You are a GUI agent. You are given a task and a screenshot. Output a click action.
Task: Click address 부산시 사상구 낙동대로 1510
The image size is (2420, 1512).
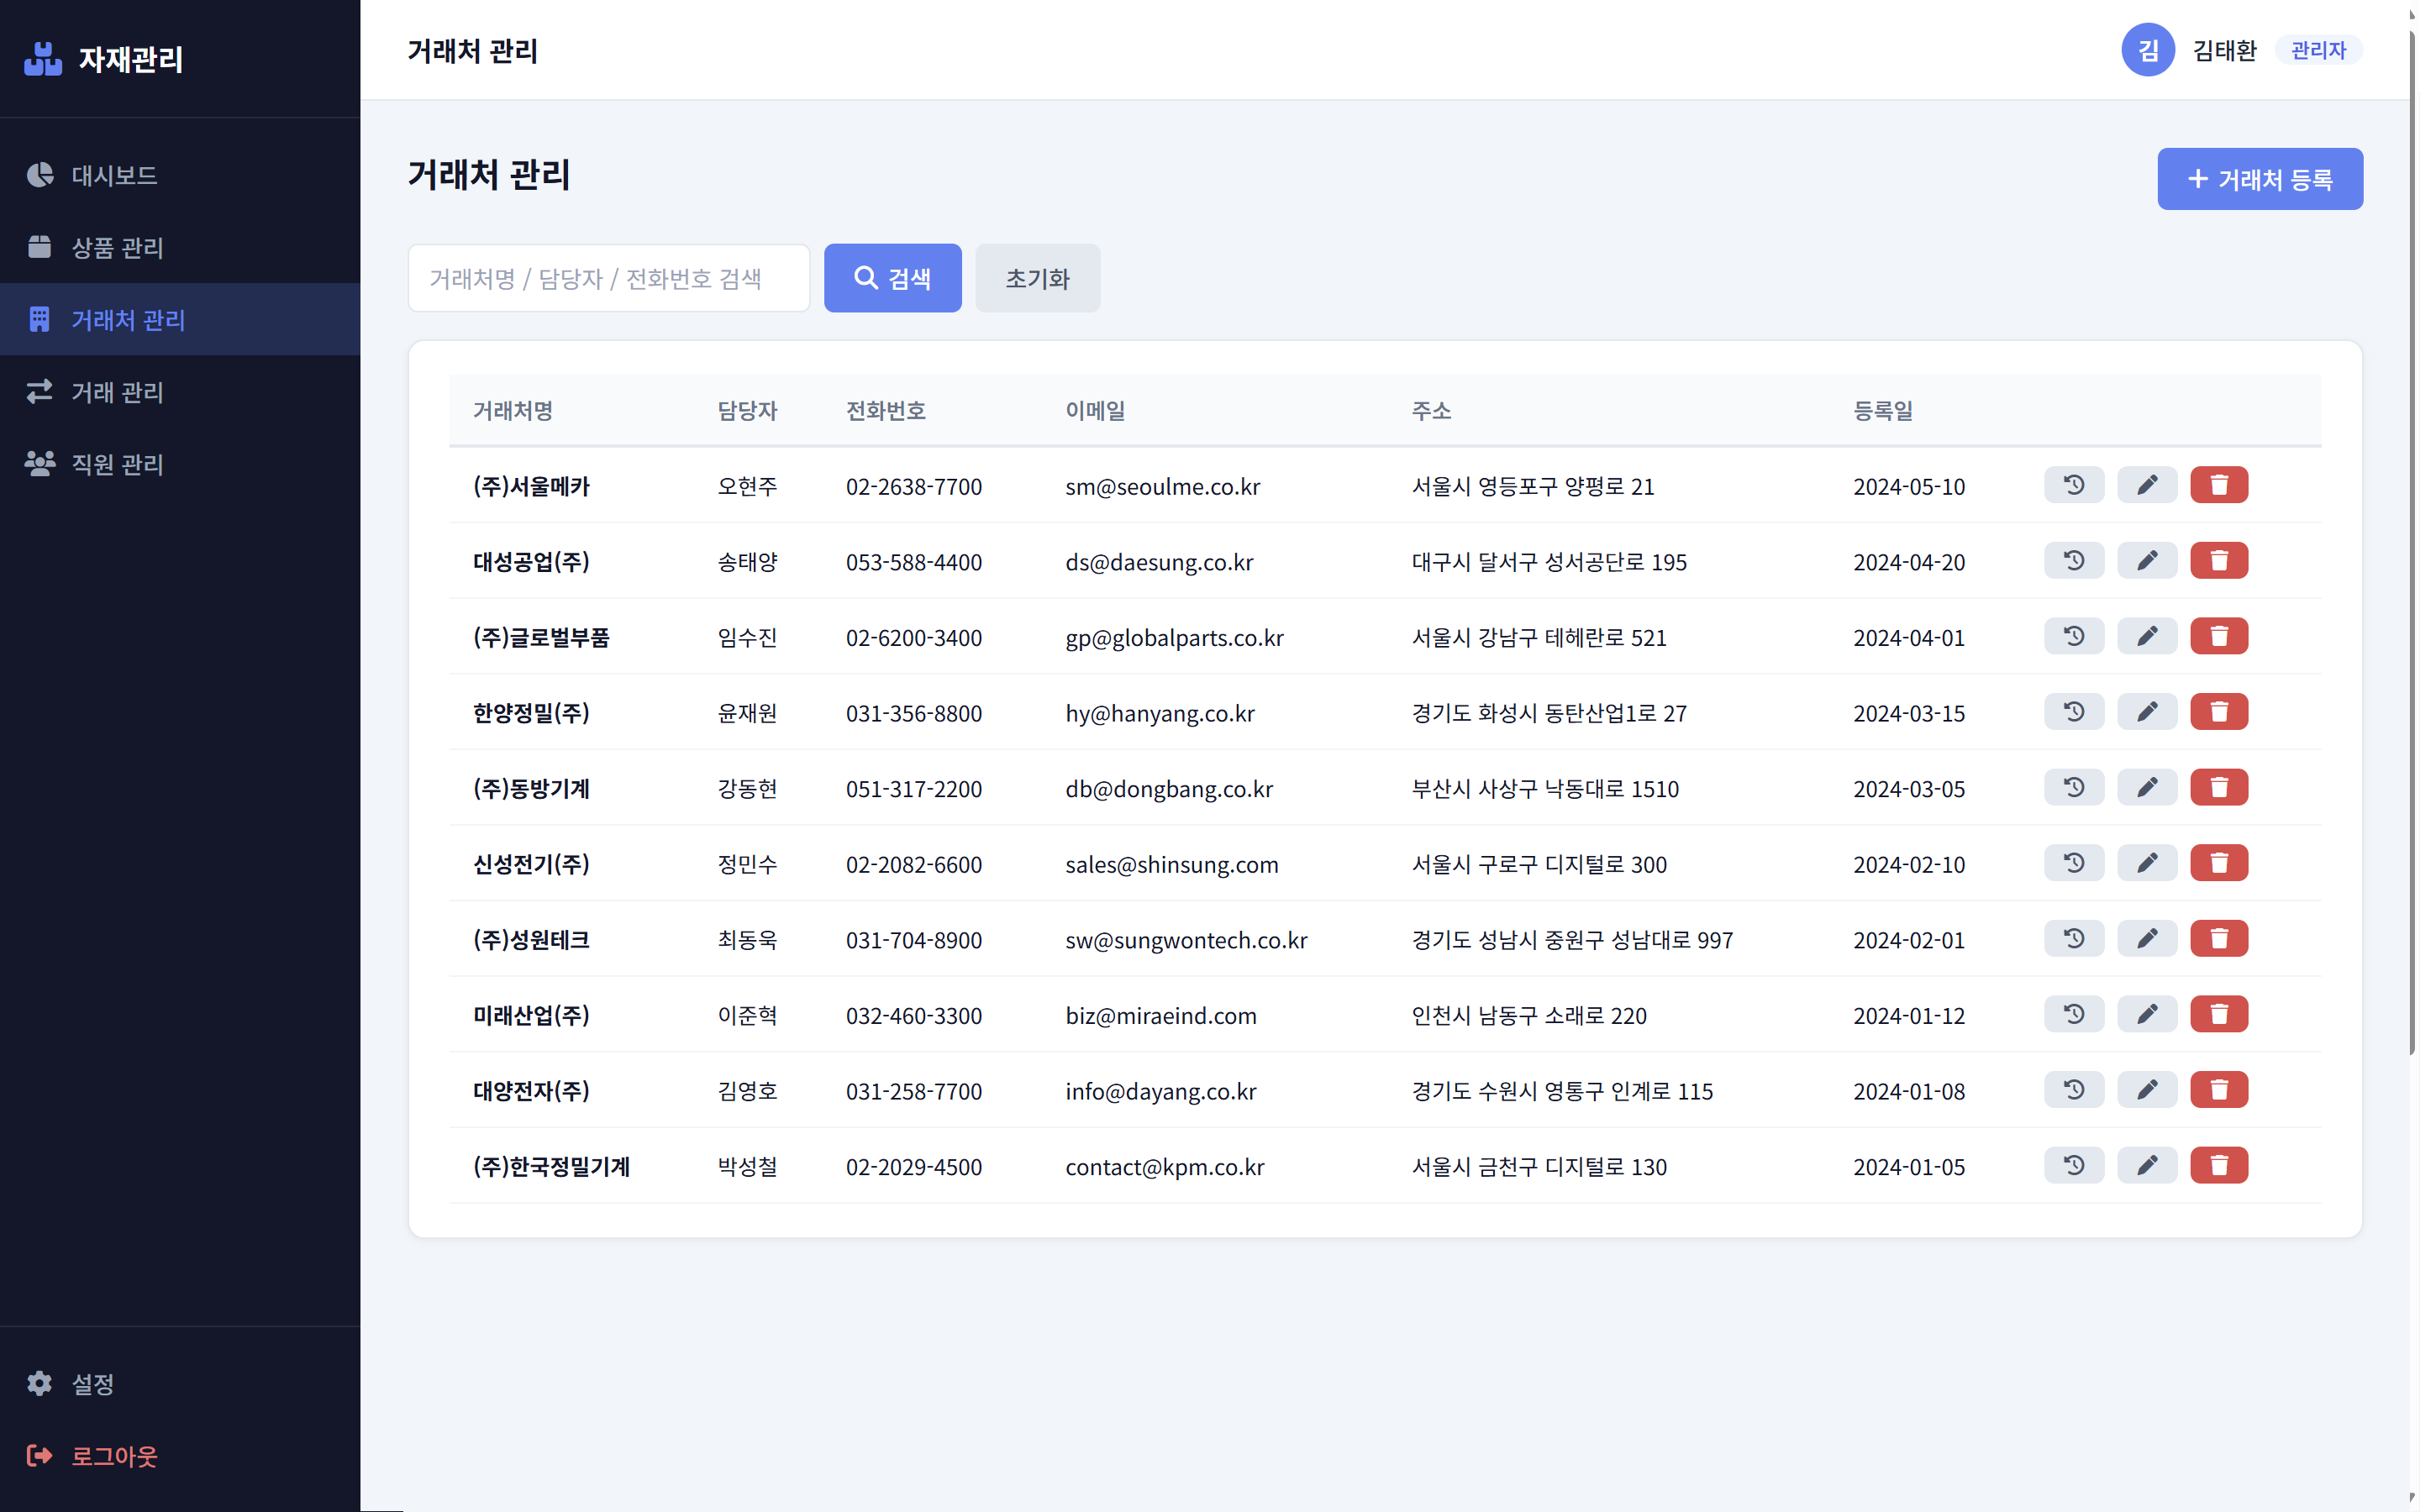click(1545, 789)
